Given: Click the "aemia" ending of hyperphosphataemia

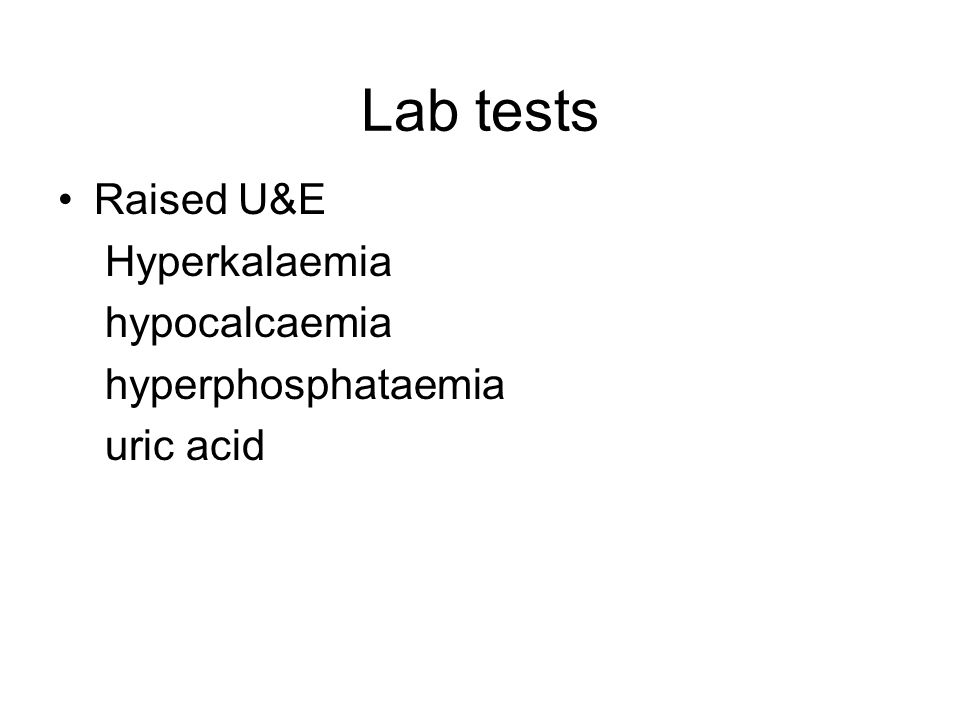Looking at the screenshot, I should (448, 384).
